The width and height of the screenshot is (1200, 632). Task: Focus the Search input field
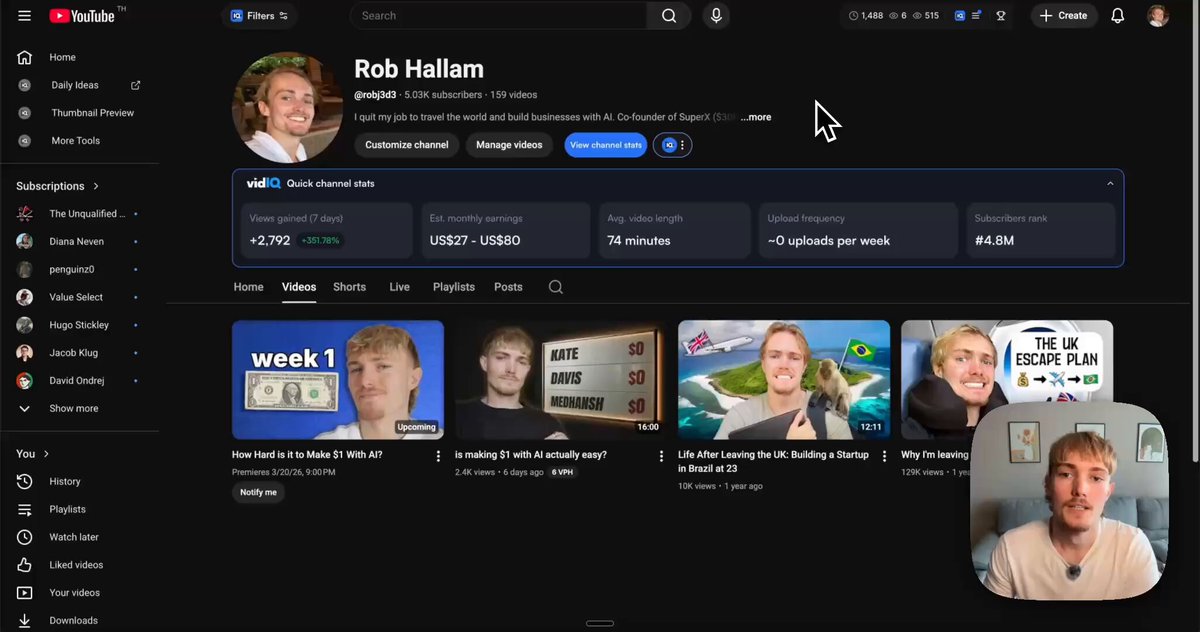pos(499,16)
